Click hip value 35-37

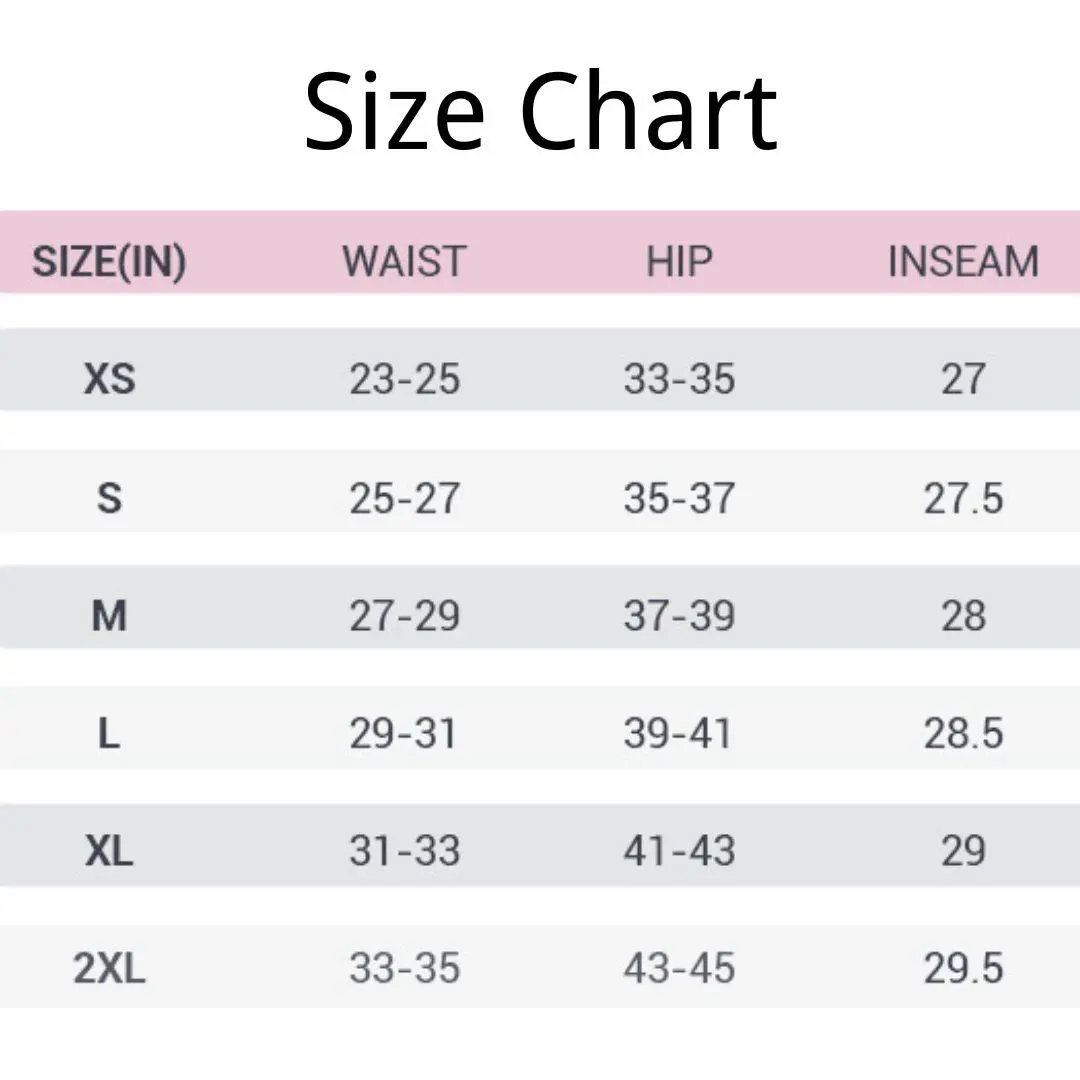(679, 498)
